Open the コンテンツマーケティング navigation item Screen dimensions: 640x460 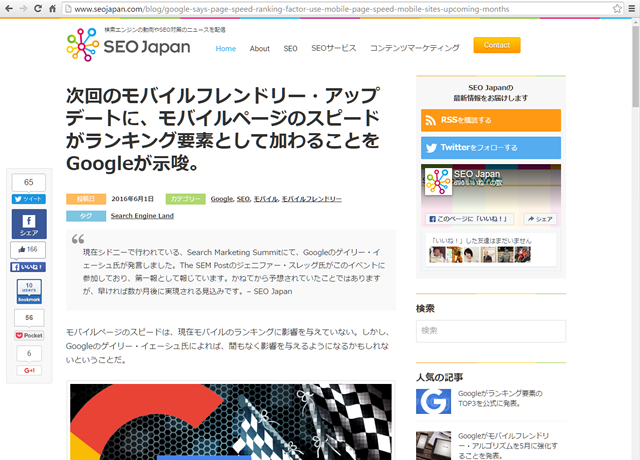coord(414,48)
